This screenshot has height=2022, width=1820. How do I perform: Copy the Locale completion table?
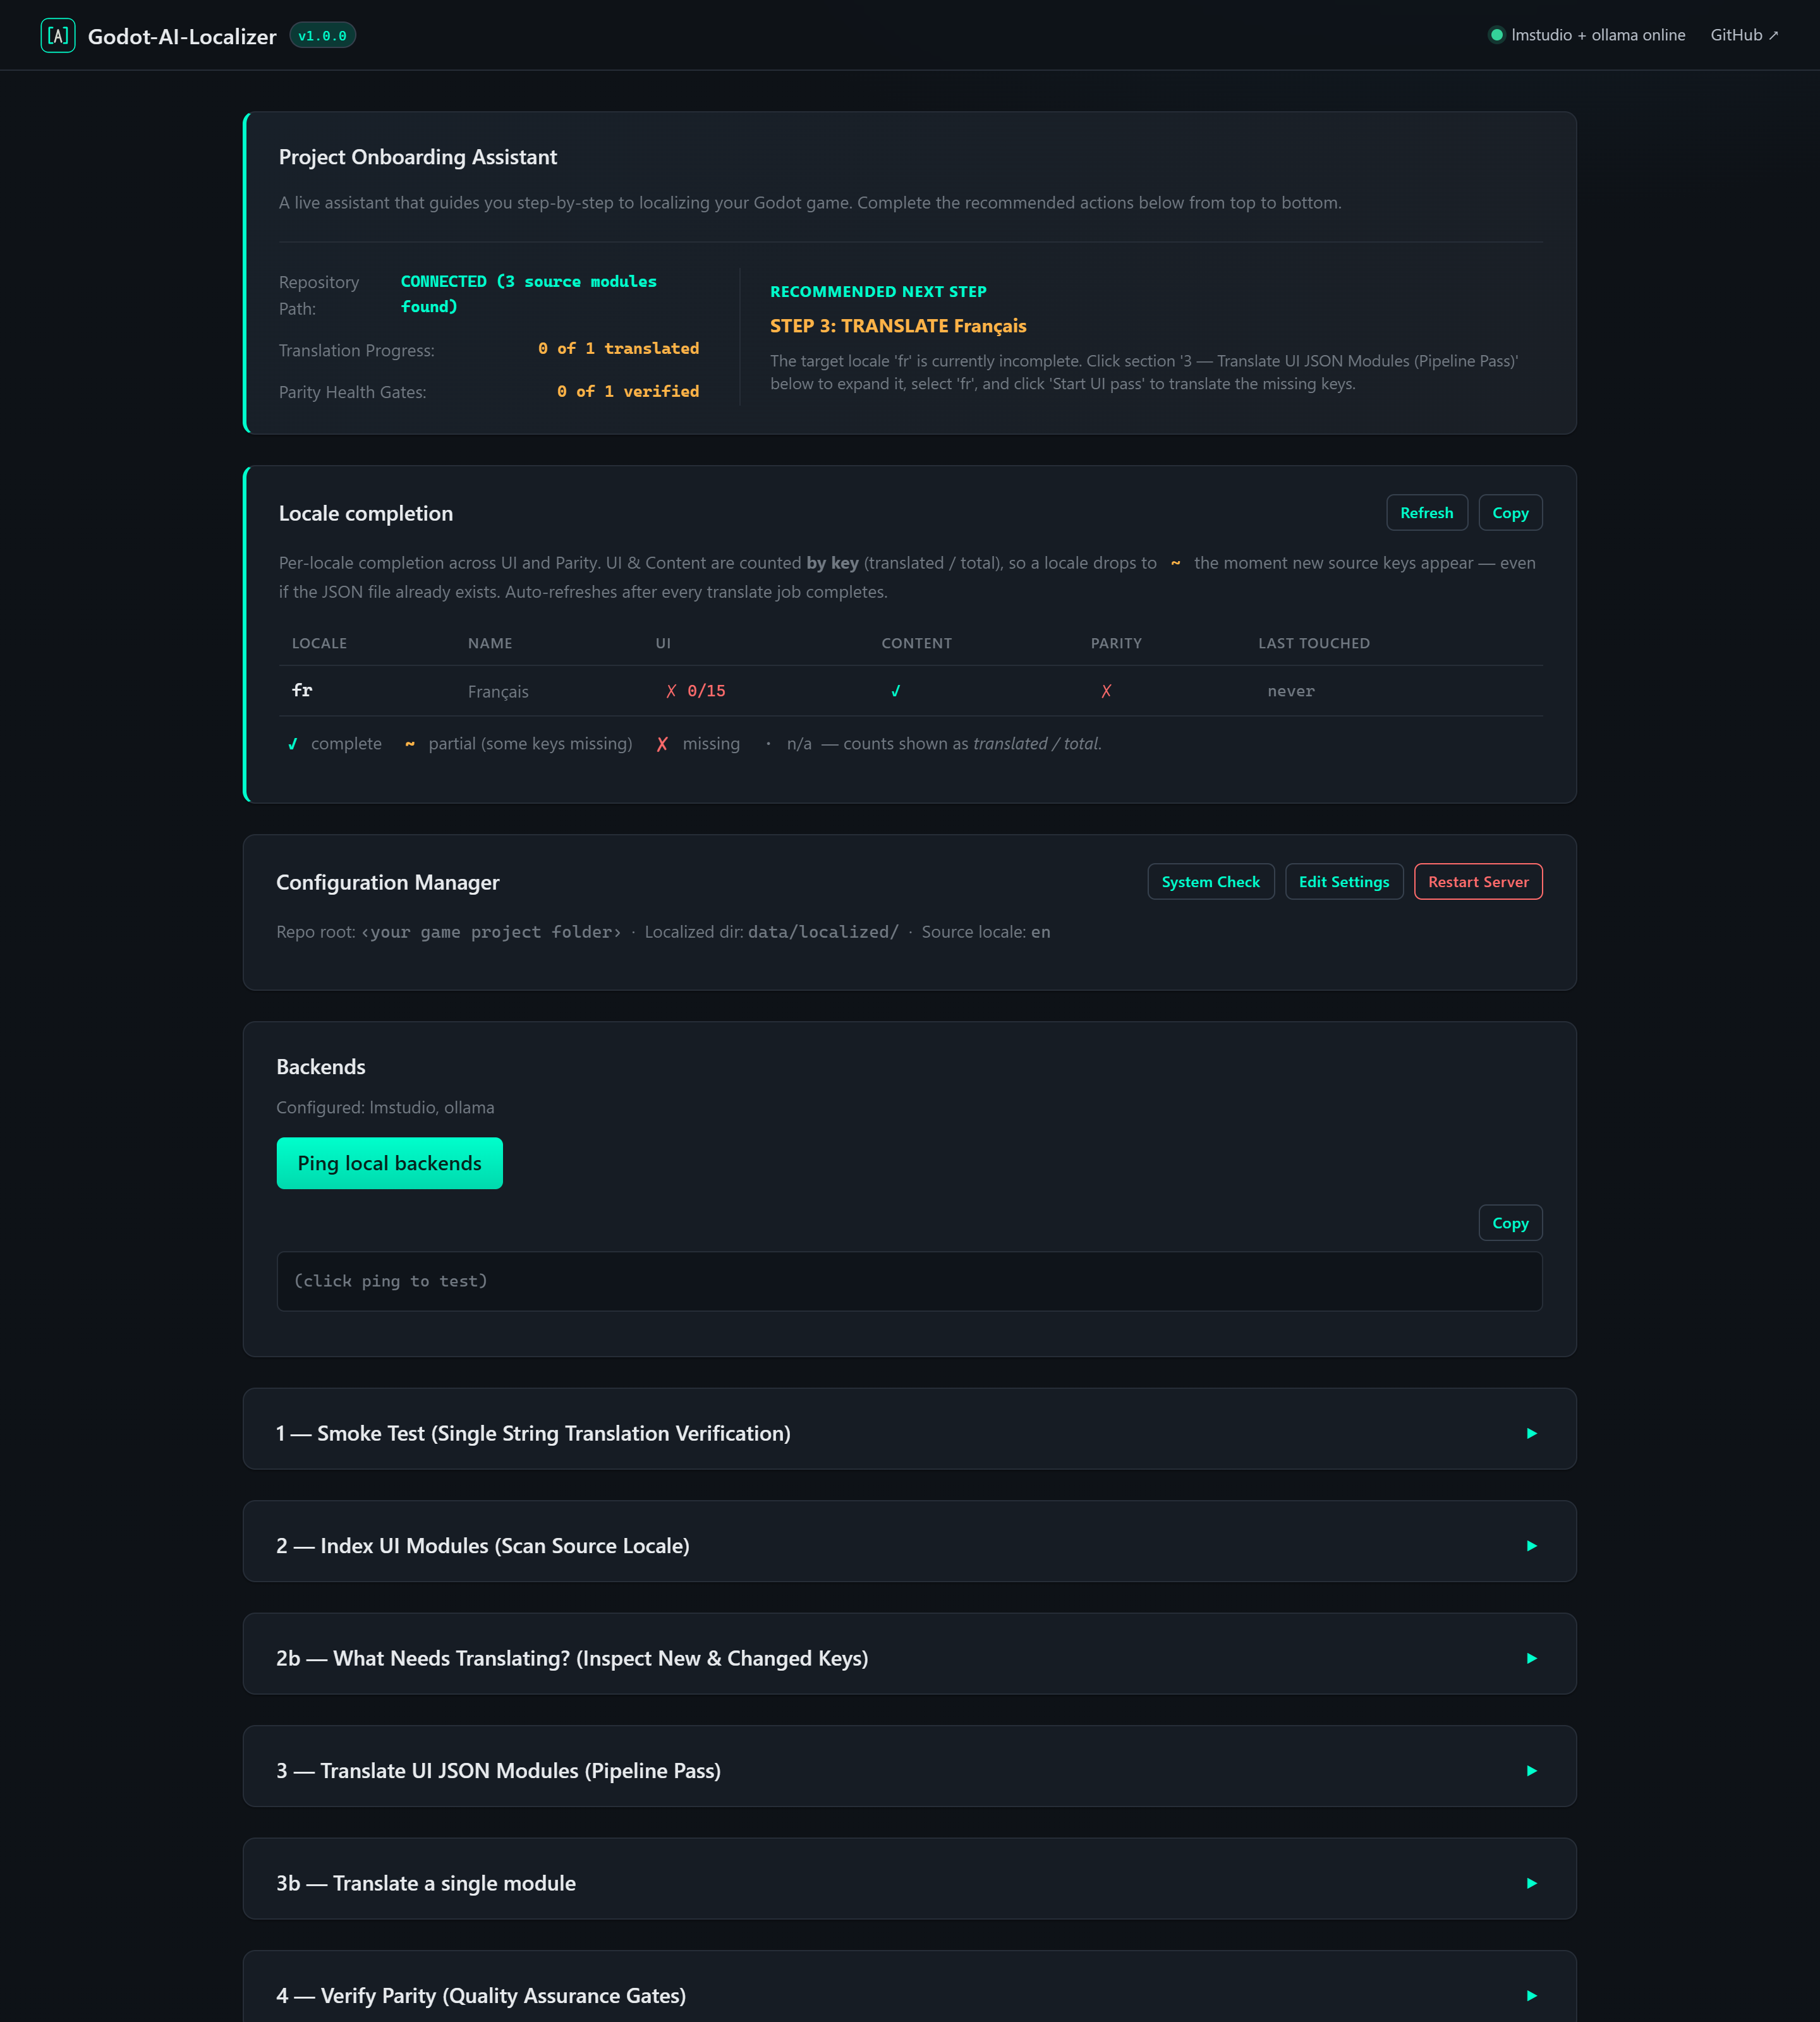click(1510, 513)
